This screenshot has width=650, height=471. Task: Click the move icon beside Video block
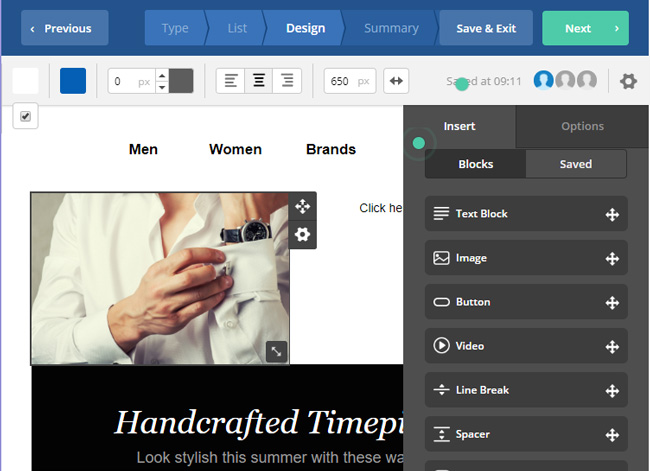(612, 347)
